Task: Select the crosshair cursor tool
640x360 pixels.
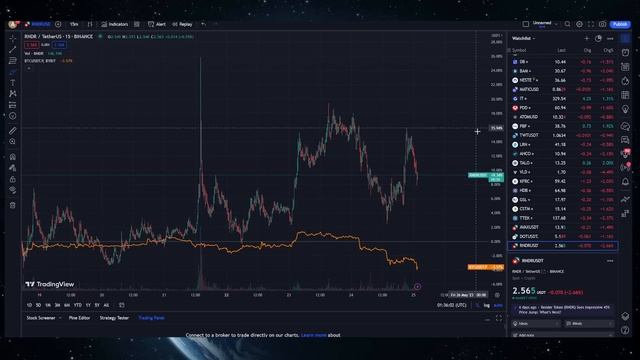Action: [x=13, y=38]
